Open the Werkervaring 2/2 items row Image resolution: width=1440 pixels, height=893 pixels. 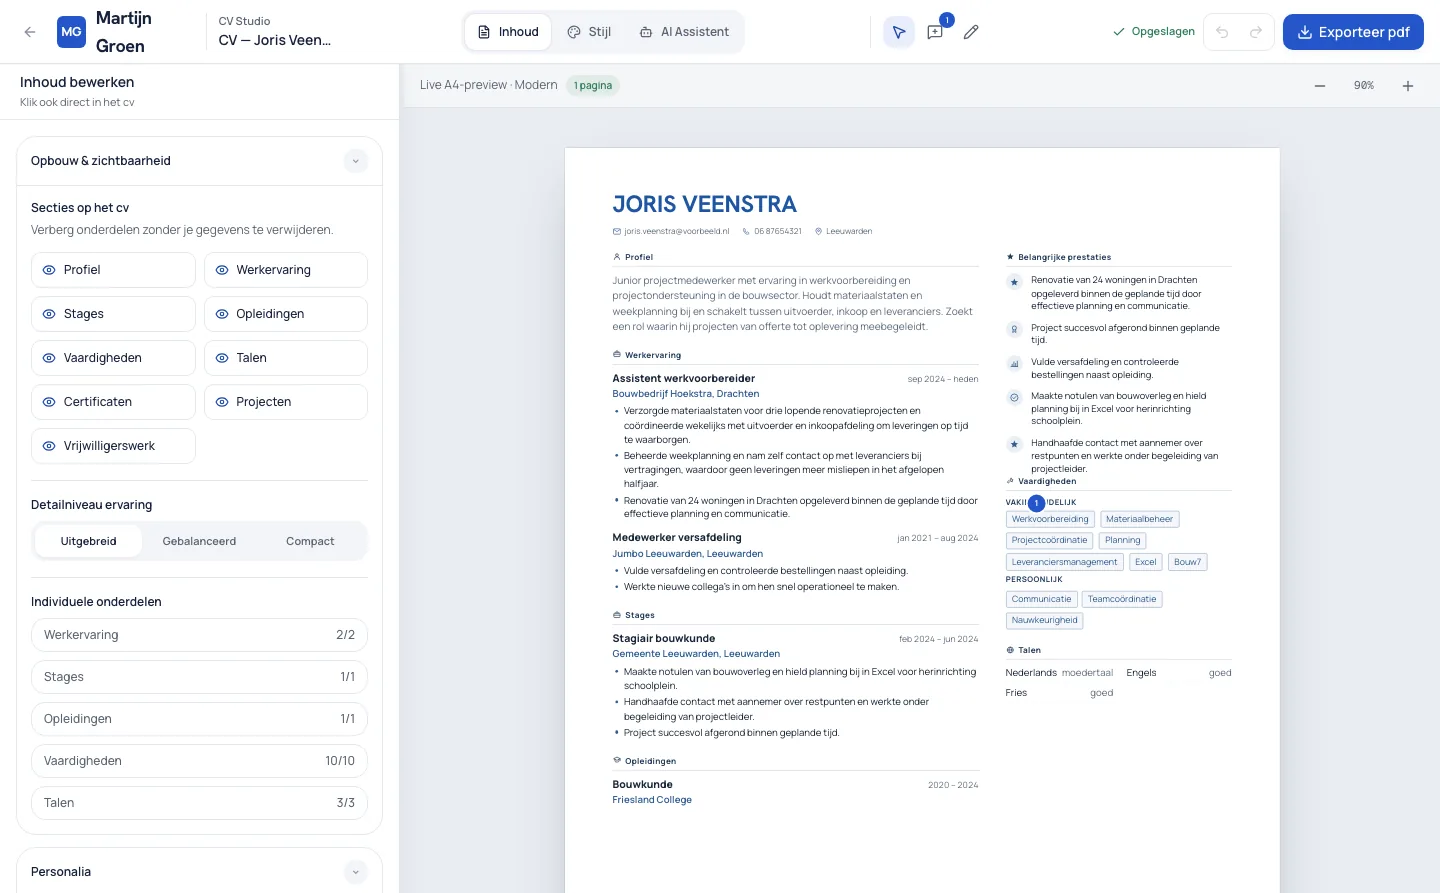tap(200, 635)
